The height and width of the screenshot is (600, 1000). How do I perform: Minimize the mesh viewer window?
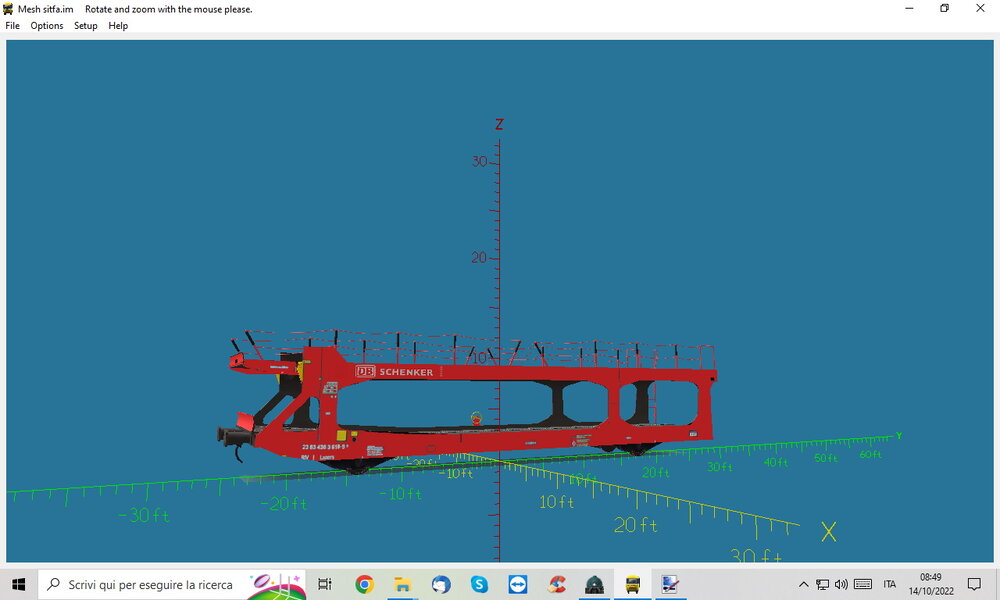tap(909, 8)
